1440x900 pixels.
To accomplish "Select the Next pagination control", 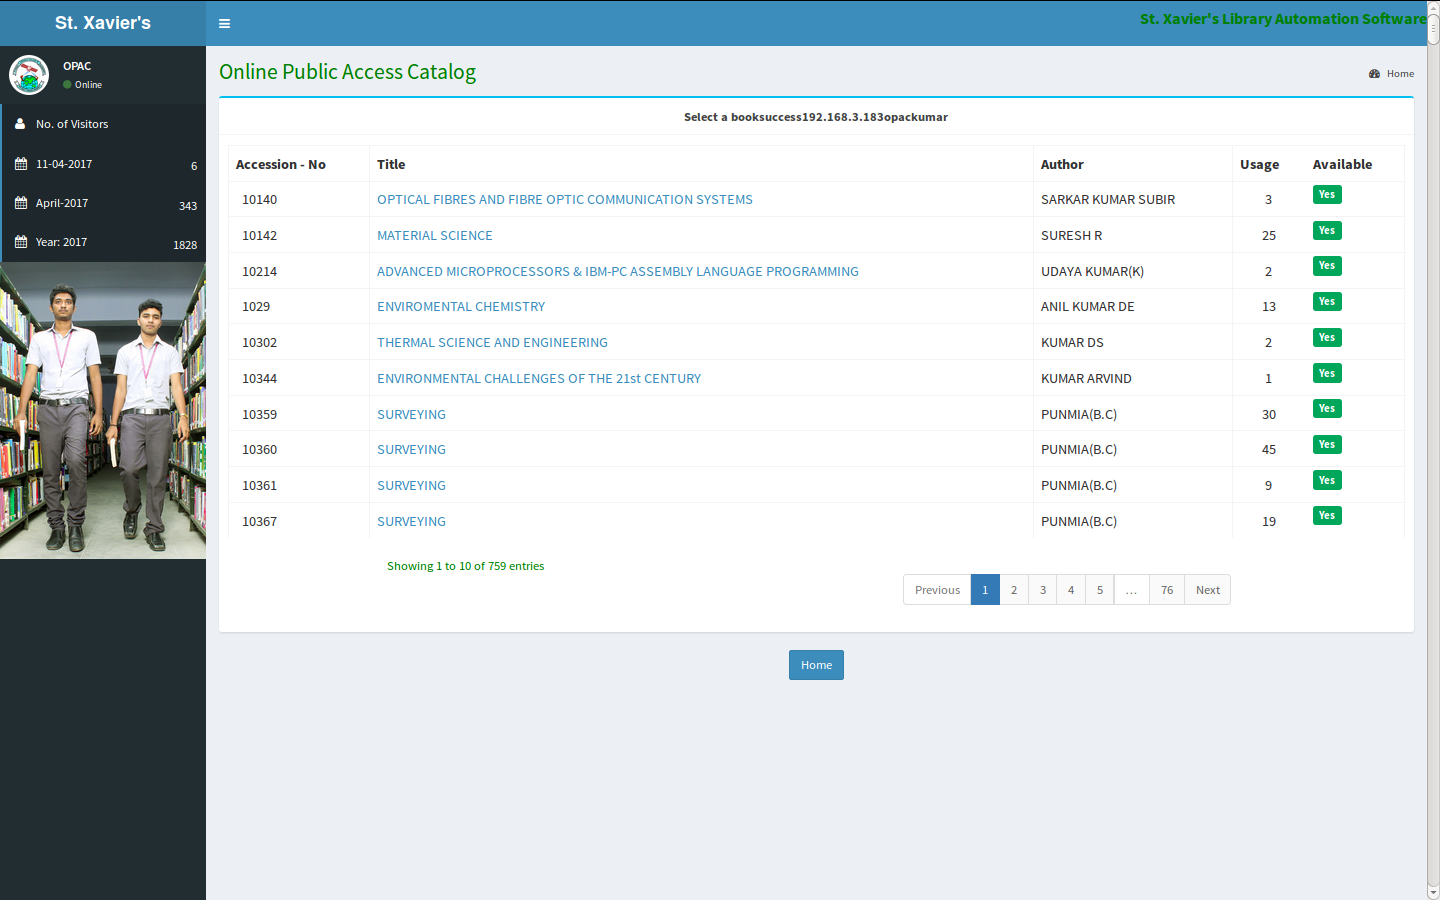I will 1207,589.
